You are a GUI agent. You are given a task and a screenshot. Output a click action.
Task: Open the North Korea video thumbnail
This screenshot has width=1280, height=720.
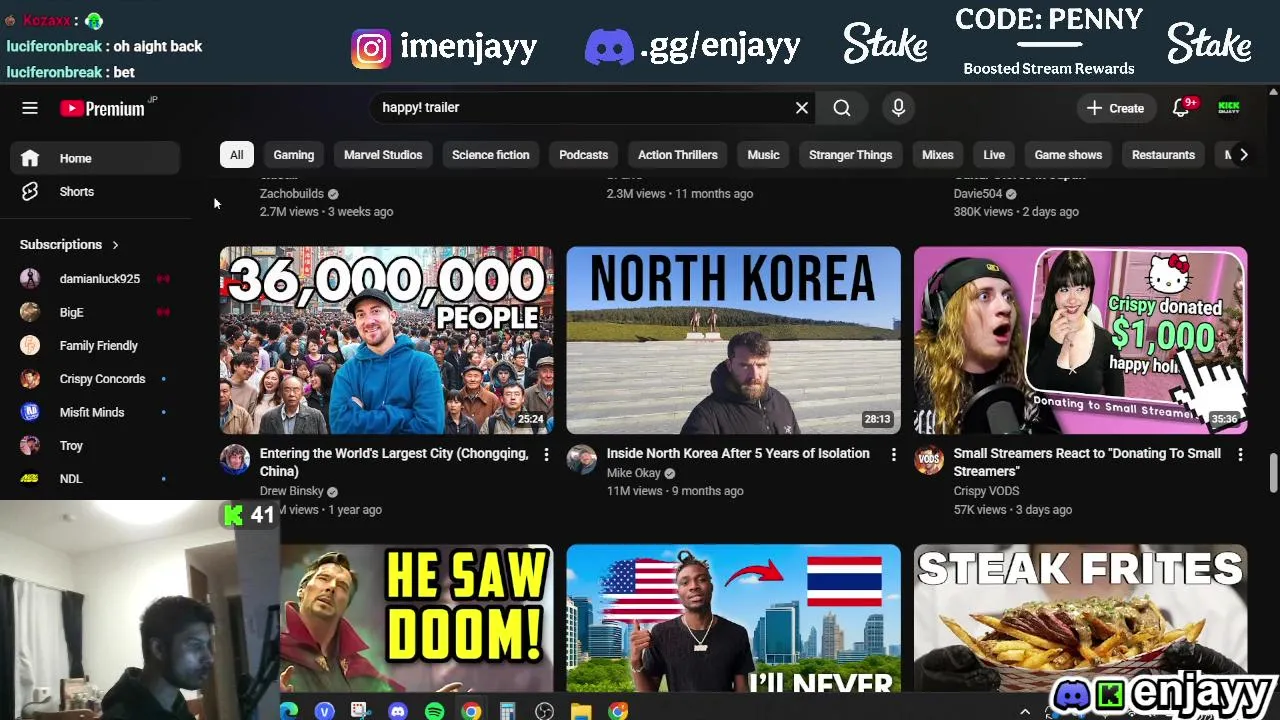[x=733, y=340]
